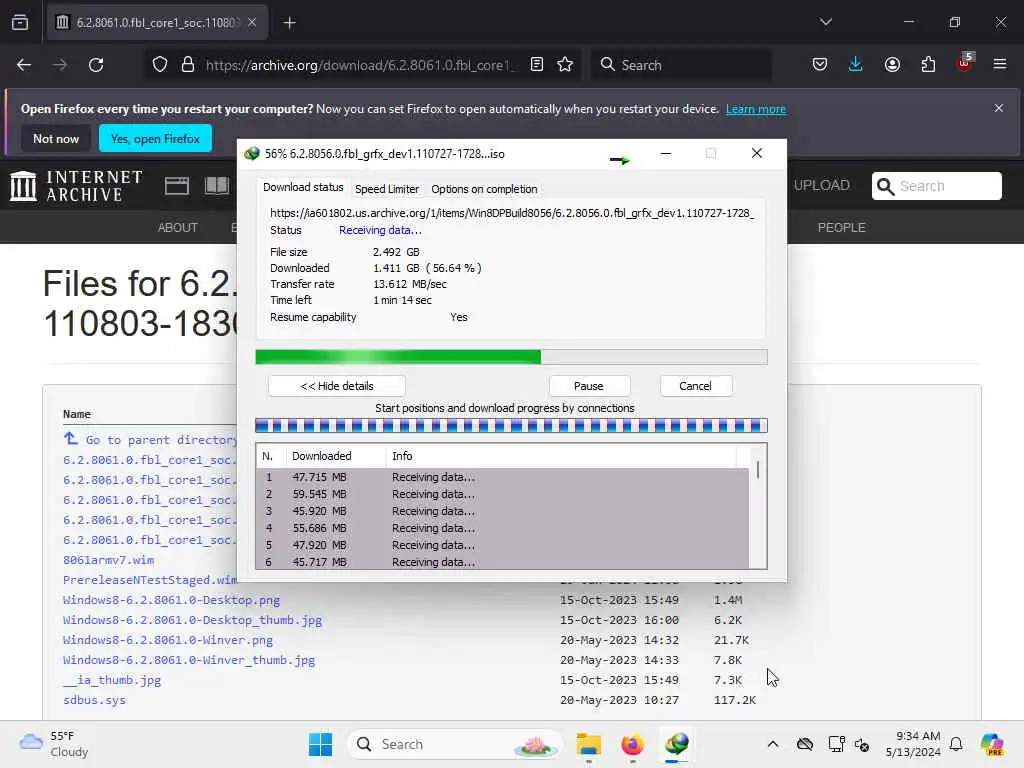1024x768 pixels.
Task: Click ABOUT in the archive navigation
Action: pyautogui.click(x=178, y=227)
